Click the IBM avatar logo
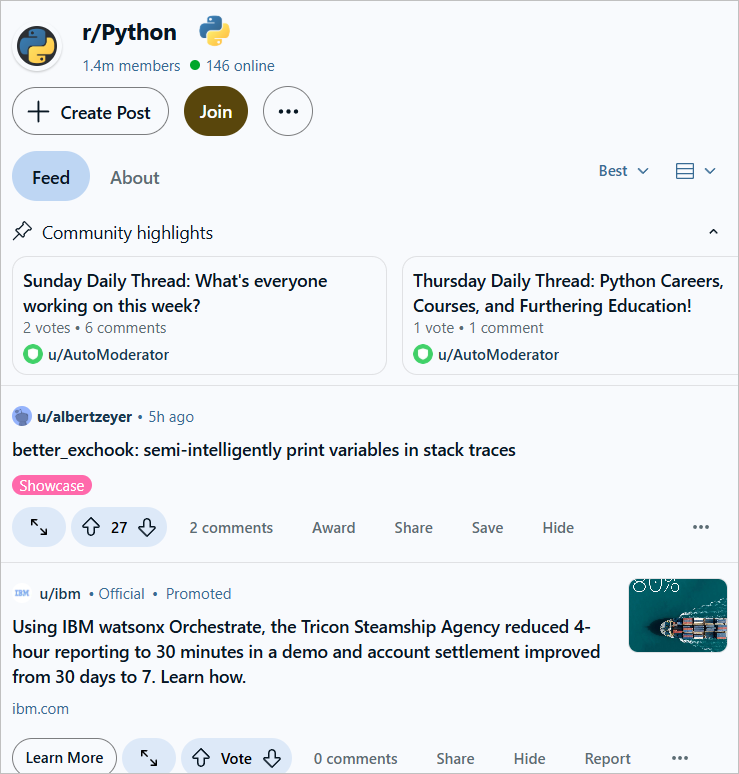739x774 pixels. (22, 593)
